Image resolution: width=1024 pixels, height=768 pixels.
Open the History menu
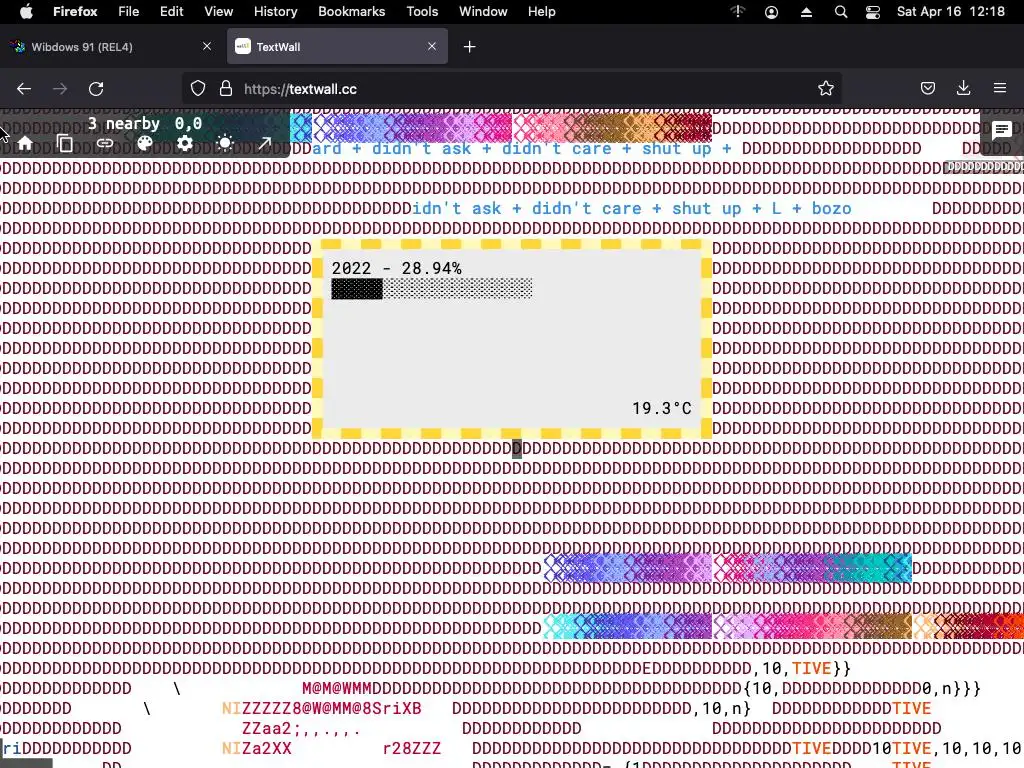click(275, 12)
